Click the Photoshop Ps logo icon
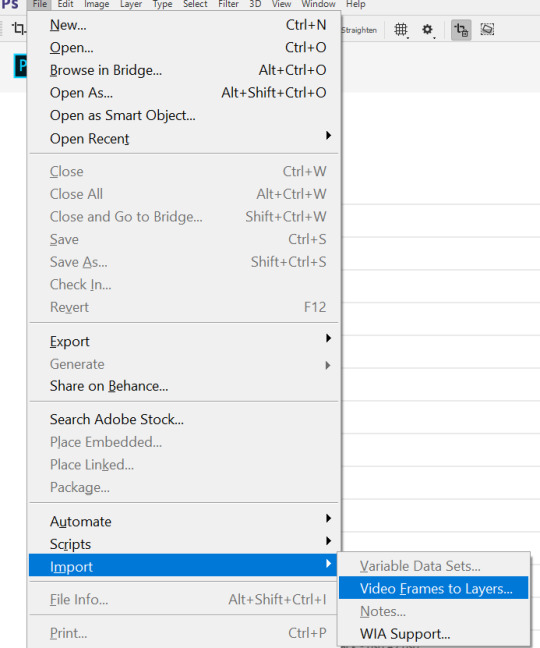This screenshot has width=540, height=648. [x=10, y=5]
